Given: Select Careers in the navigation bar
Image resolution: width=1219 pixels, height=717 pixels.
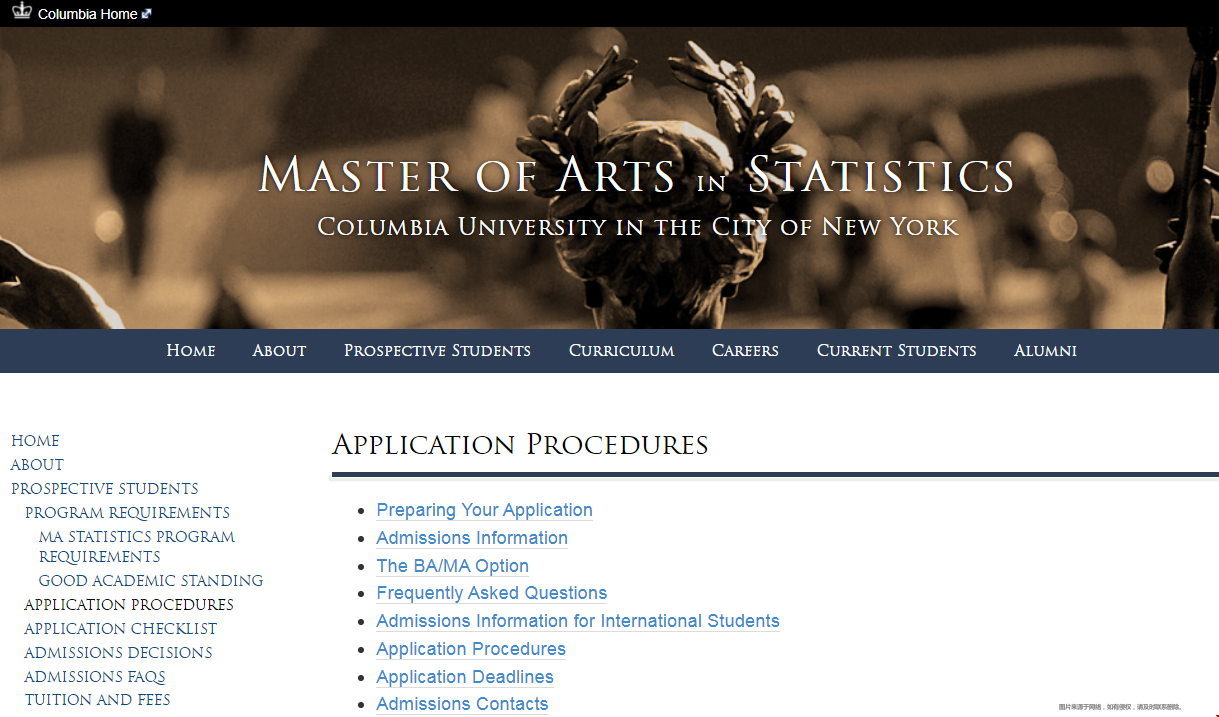Looking at the screenshot, I should point(745,350).
